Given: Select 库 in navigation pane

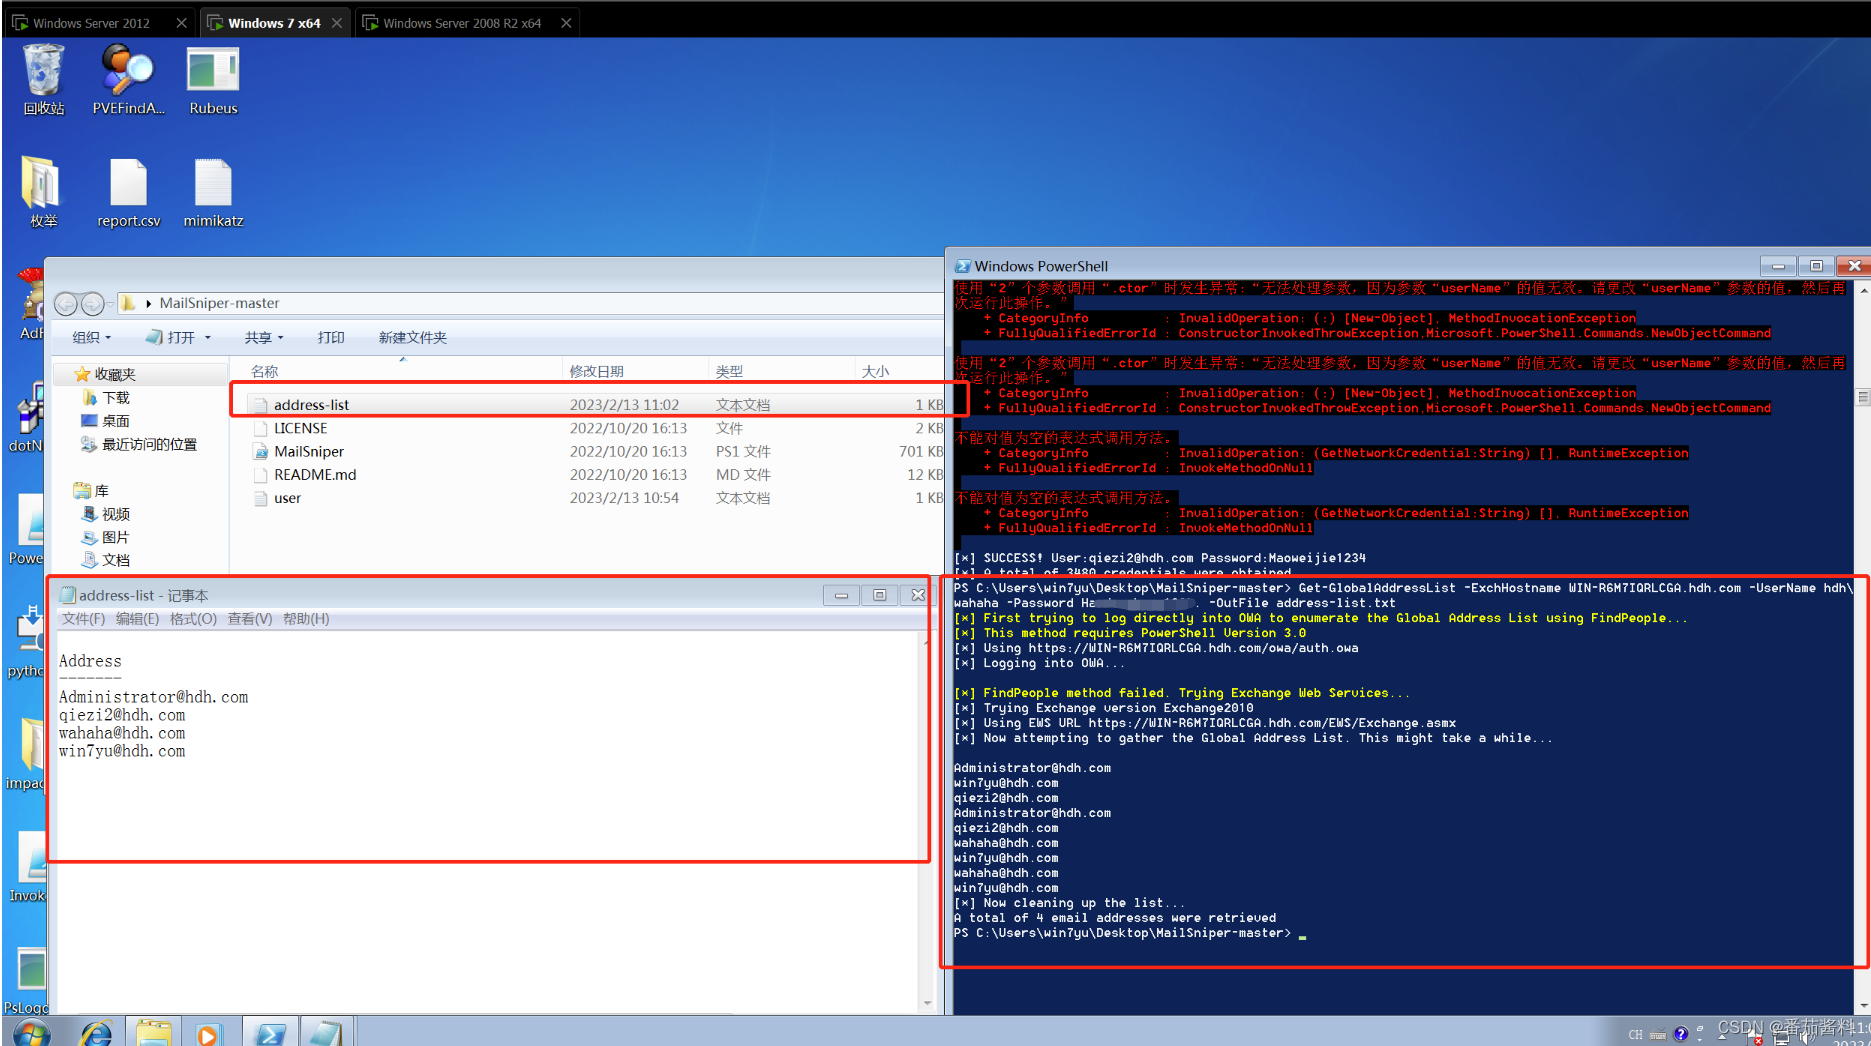Looking at the screenshot, I should click(101, 491).
